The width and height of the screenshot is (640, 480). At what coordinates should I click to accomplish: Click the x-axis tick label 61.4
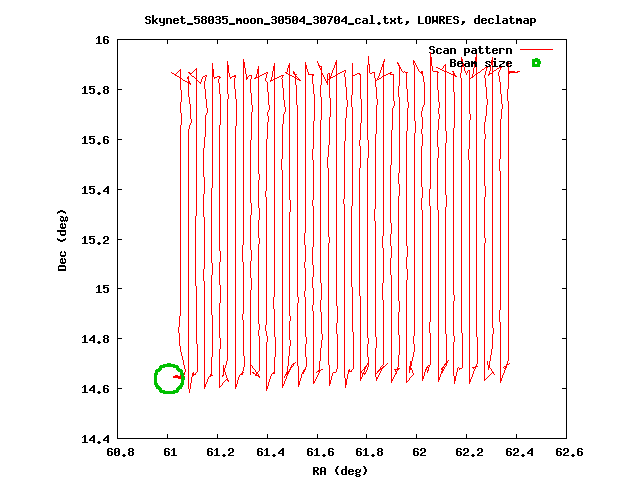[x=270, y=452]
